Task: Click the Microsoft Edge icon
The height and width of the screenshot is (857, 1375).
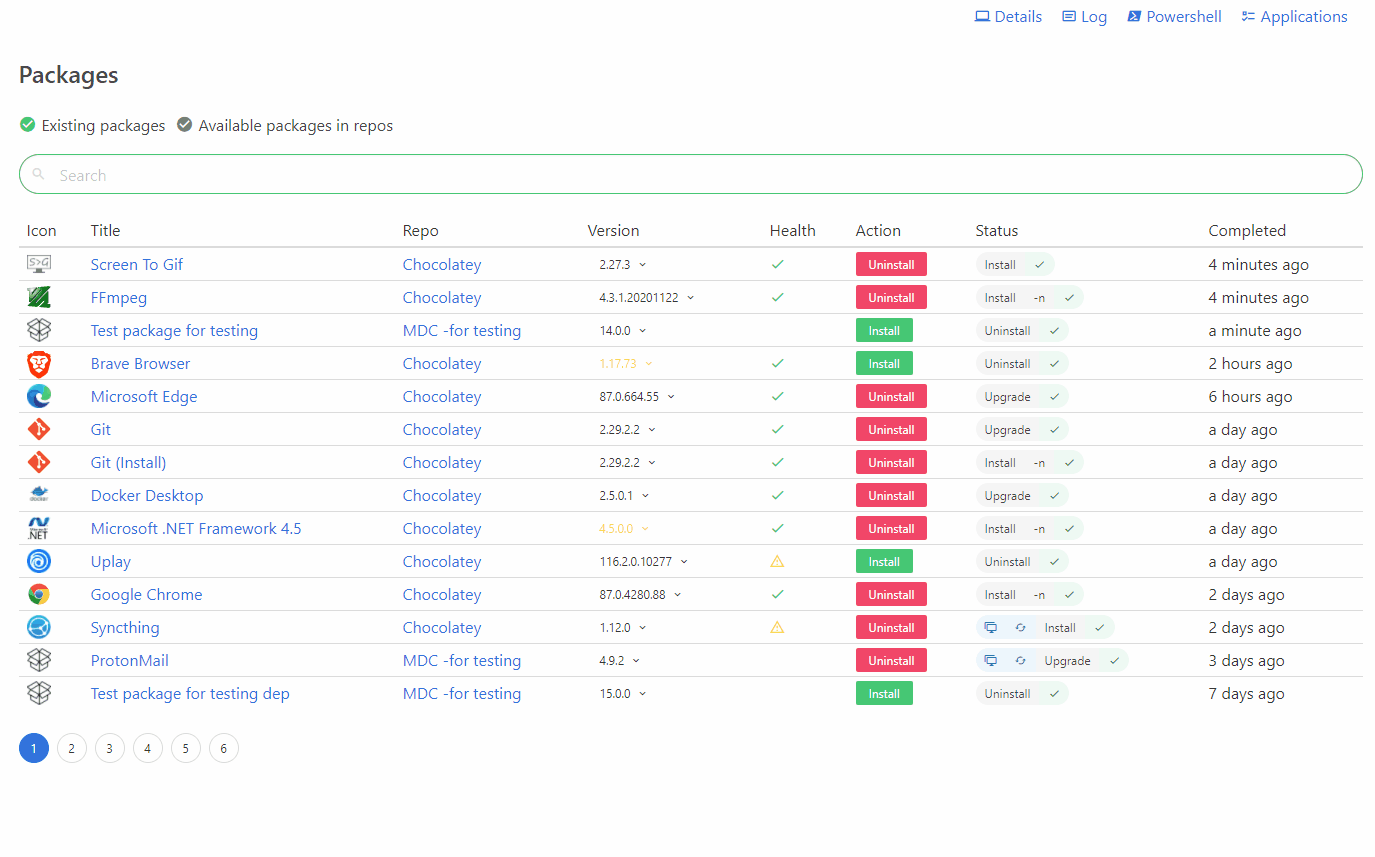Action: (x=39, y=396)
